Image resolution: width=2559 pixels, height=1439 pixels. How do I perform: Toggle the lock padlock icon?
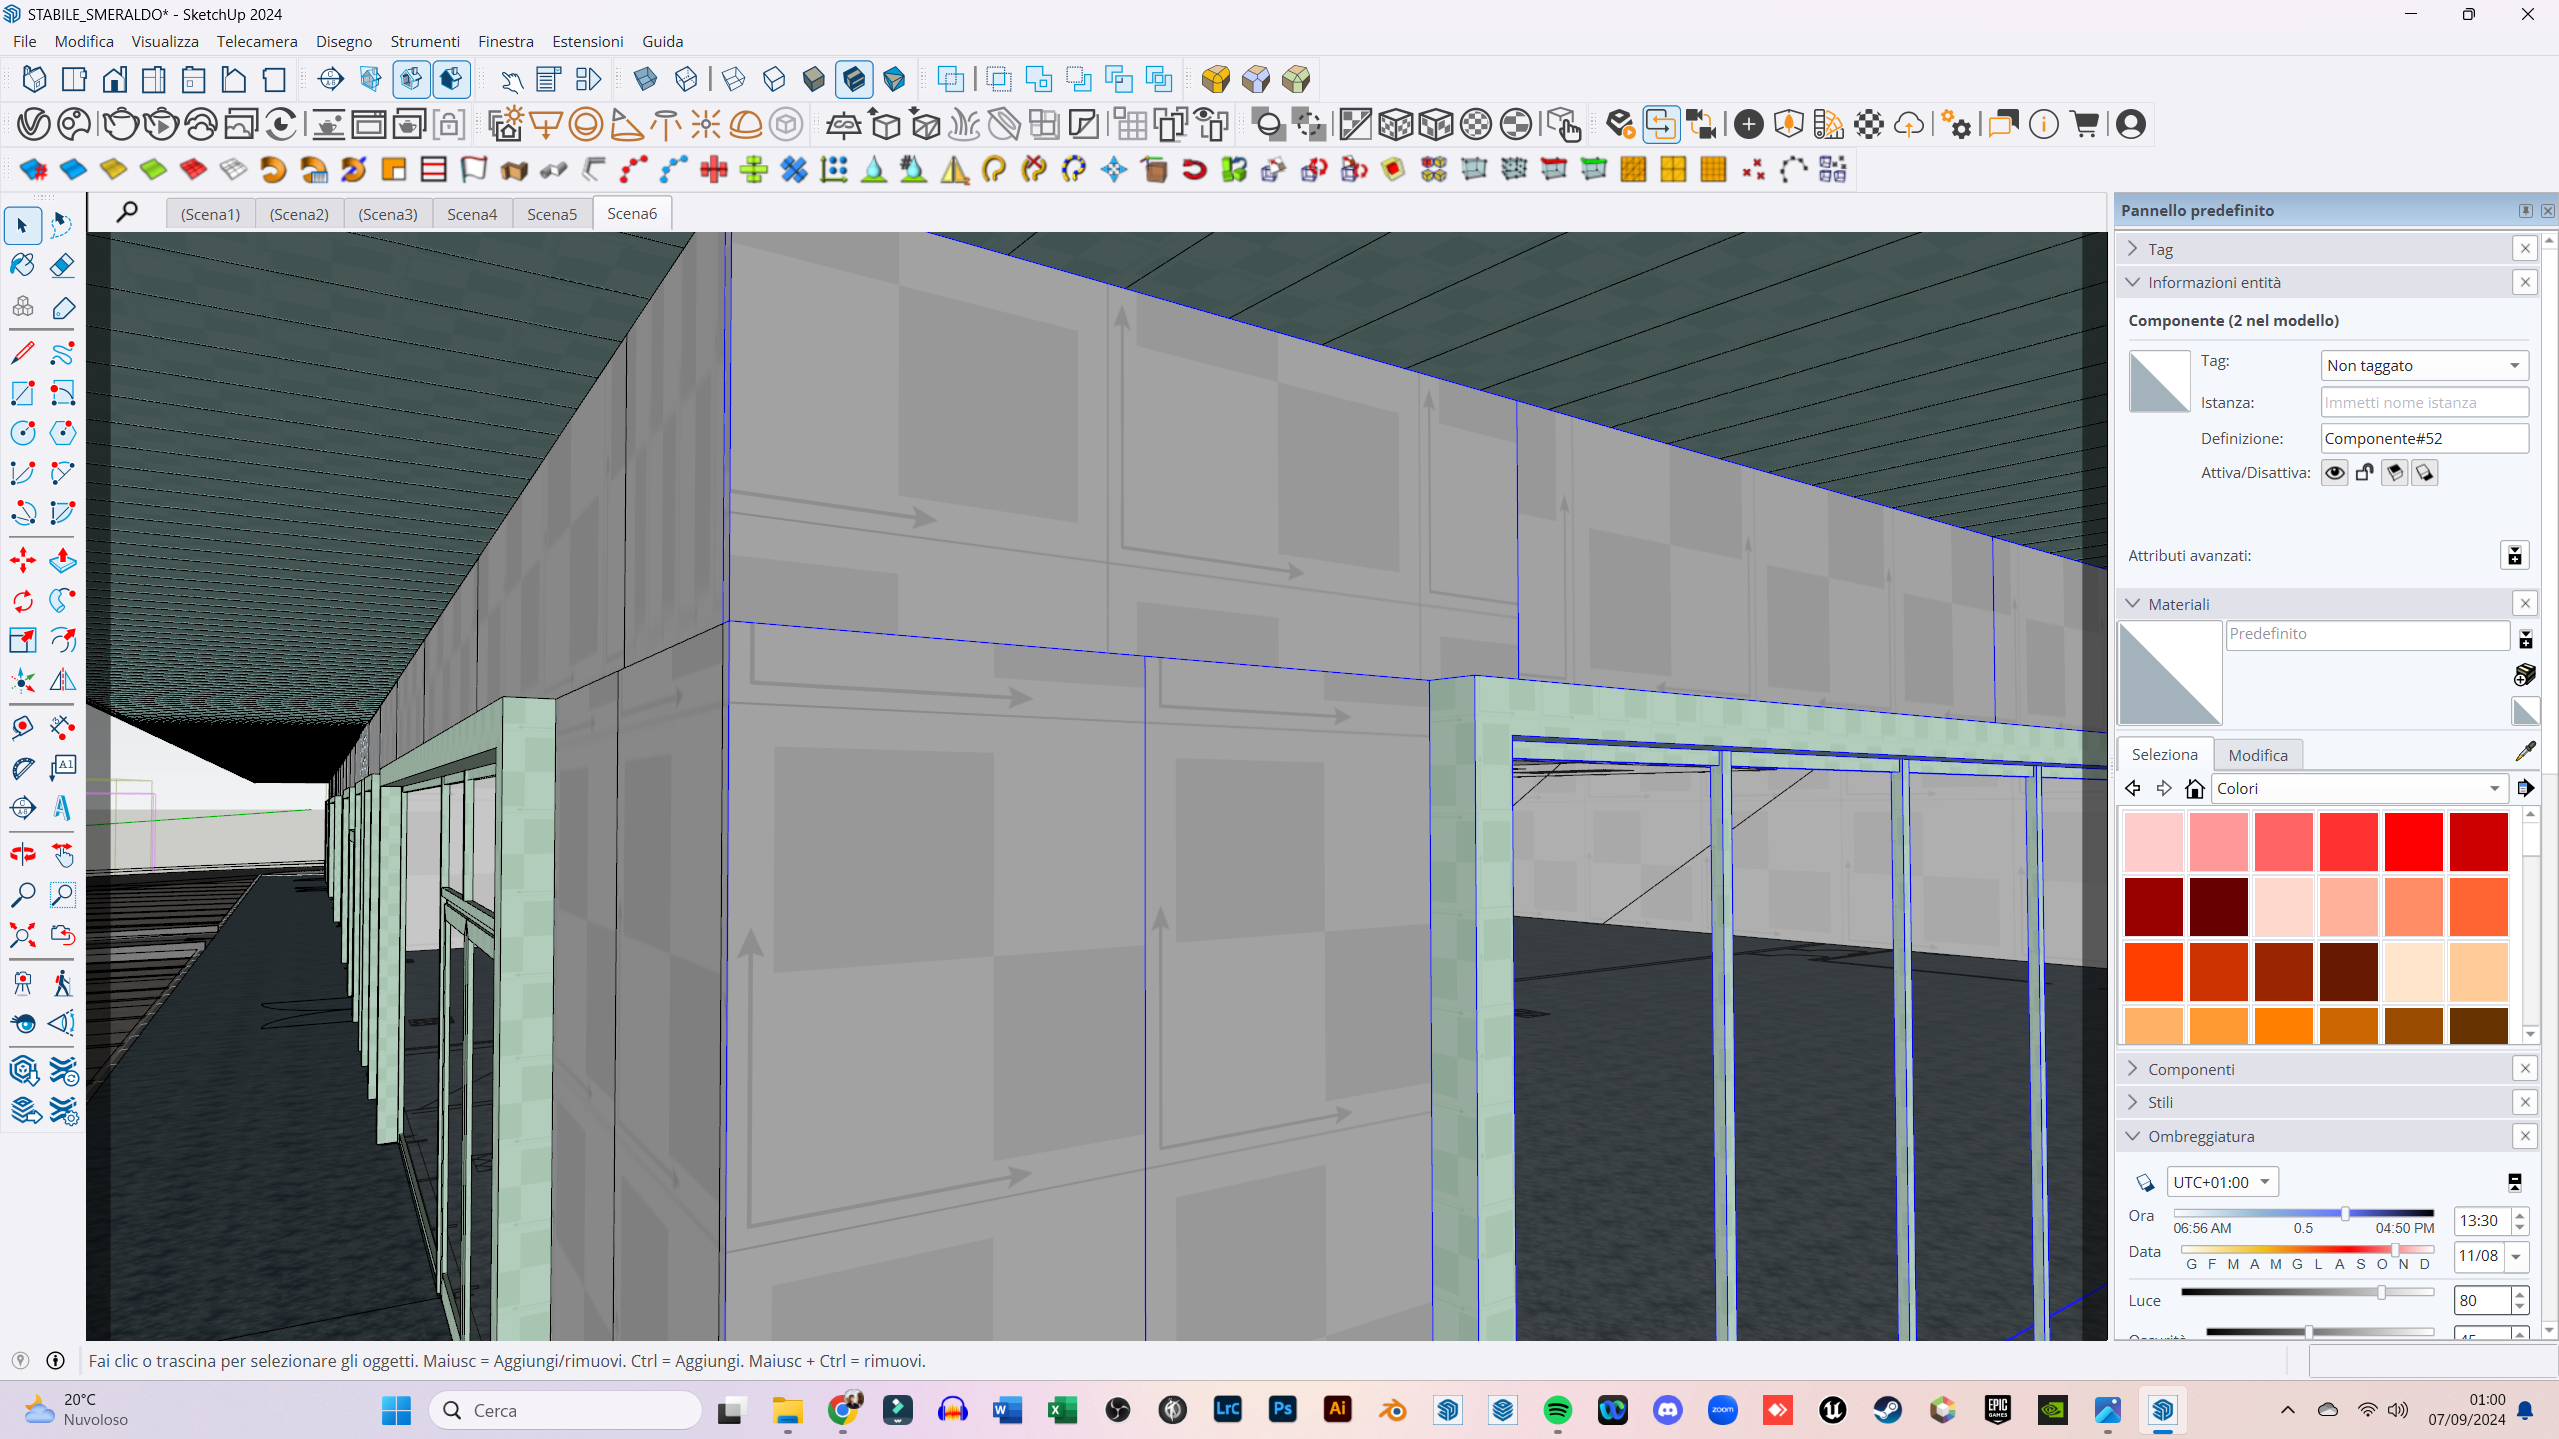click(2364, 472)
